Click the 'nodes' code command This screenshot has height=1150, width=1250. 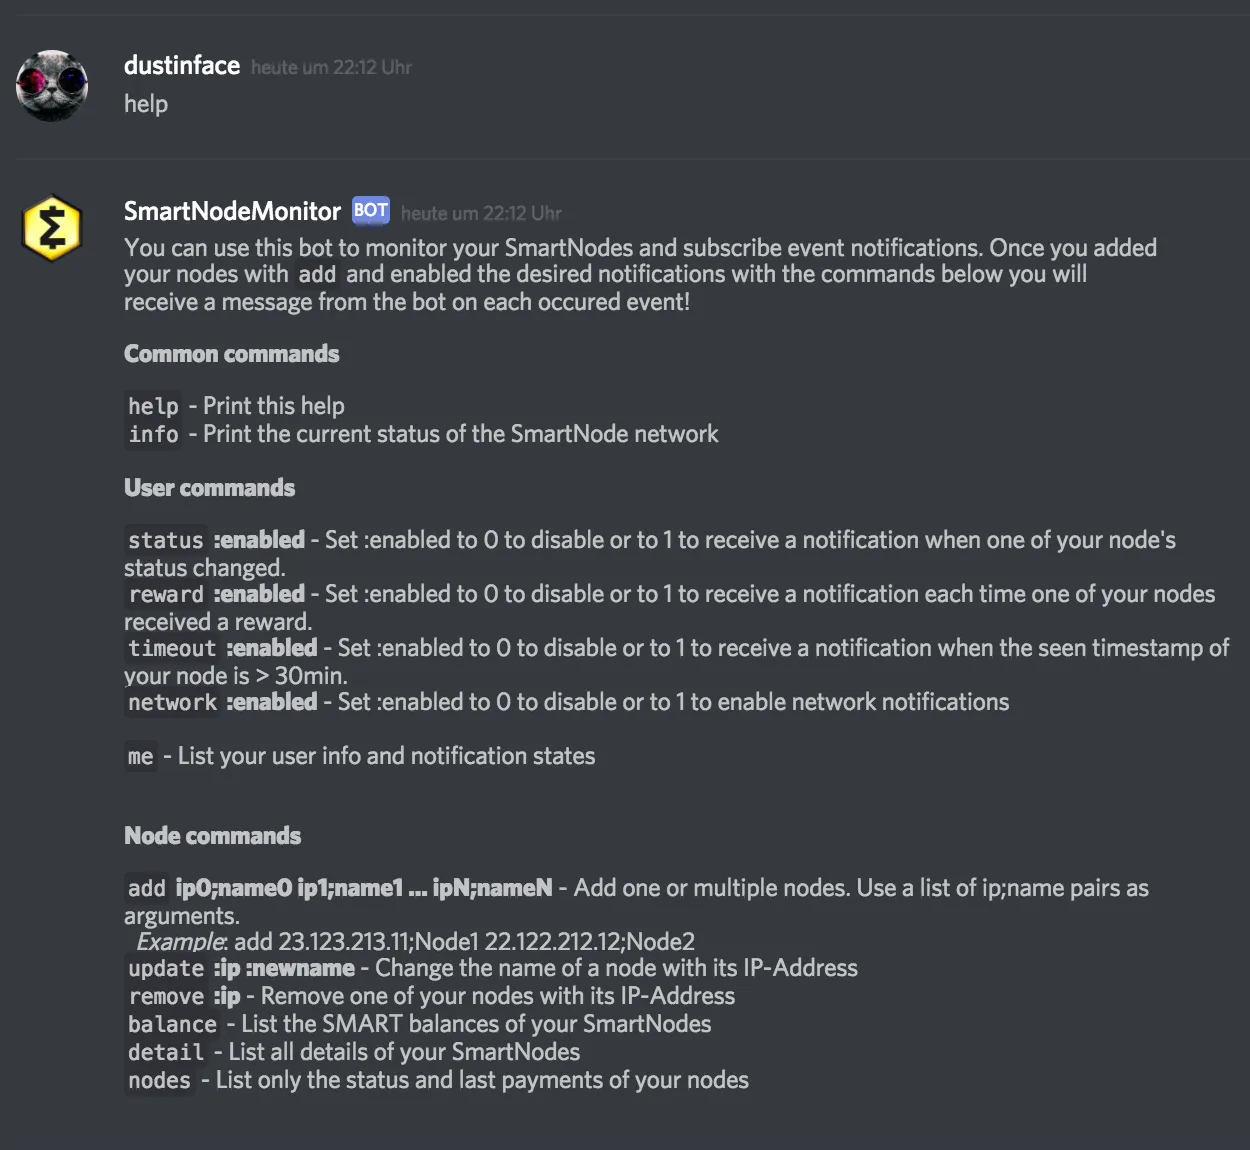coord(159,1080)
